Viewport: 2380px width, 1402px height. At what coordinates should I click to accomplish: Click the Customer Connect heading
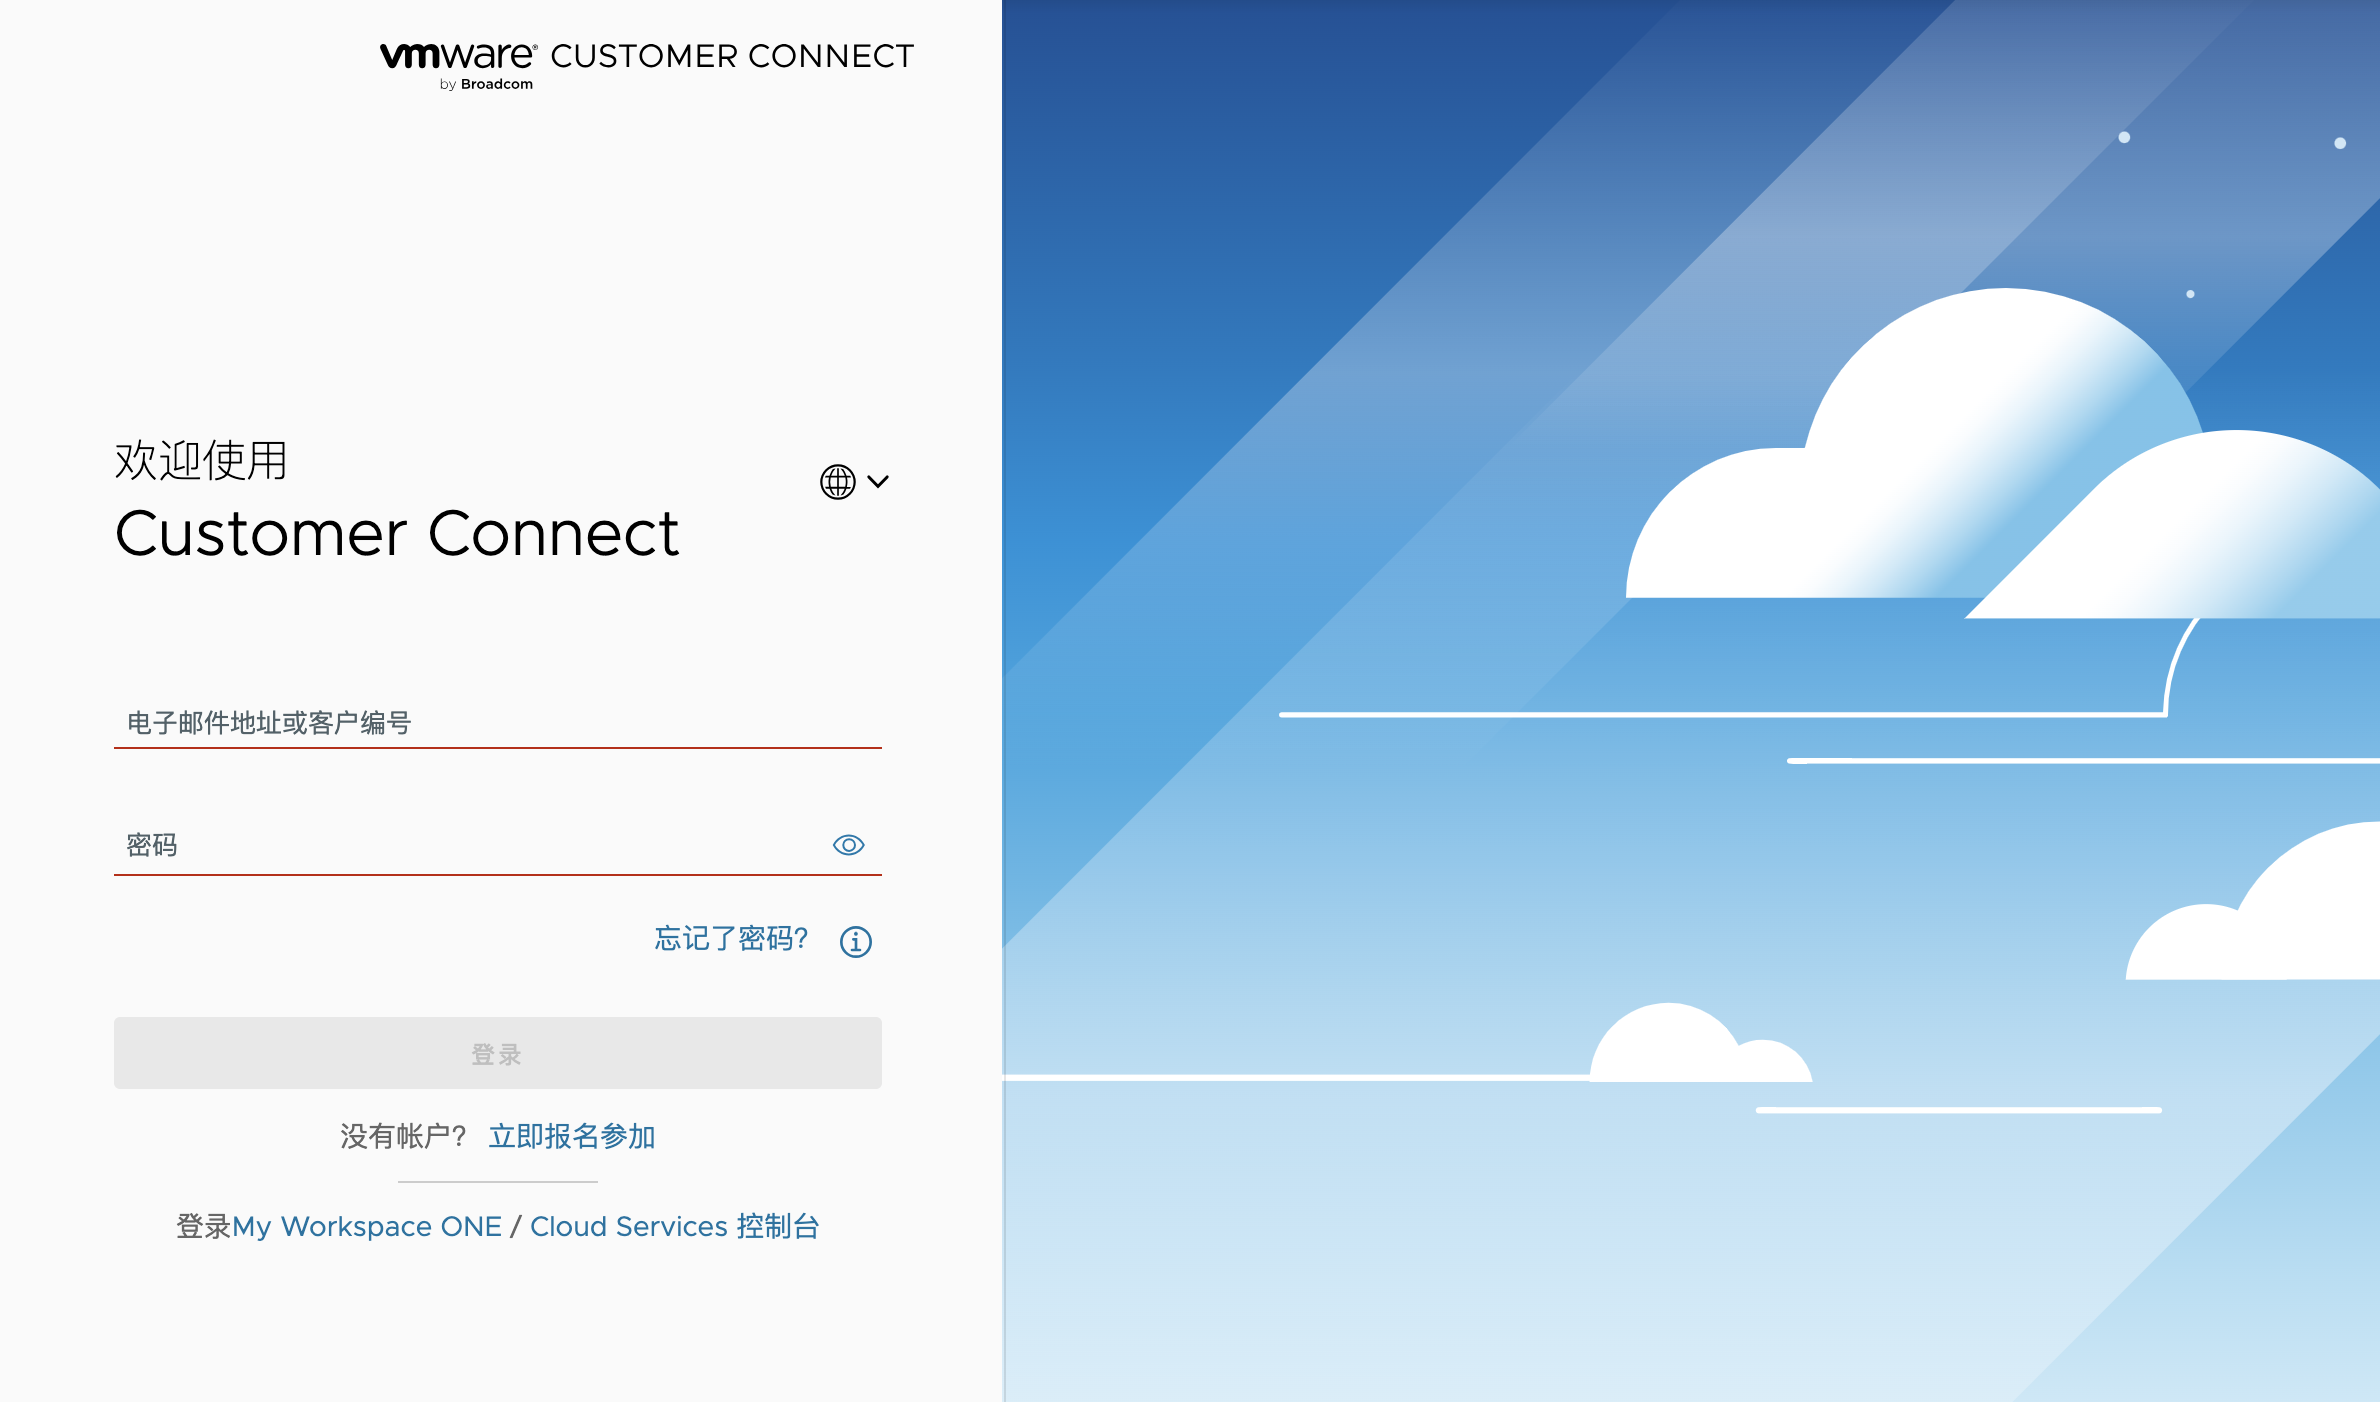(x=397, y=533)
